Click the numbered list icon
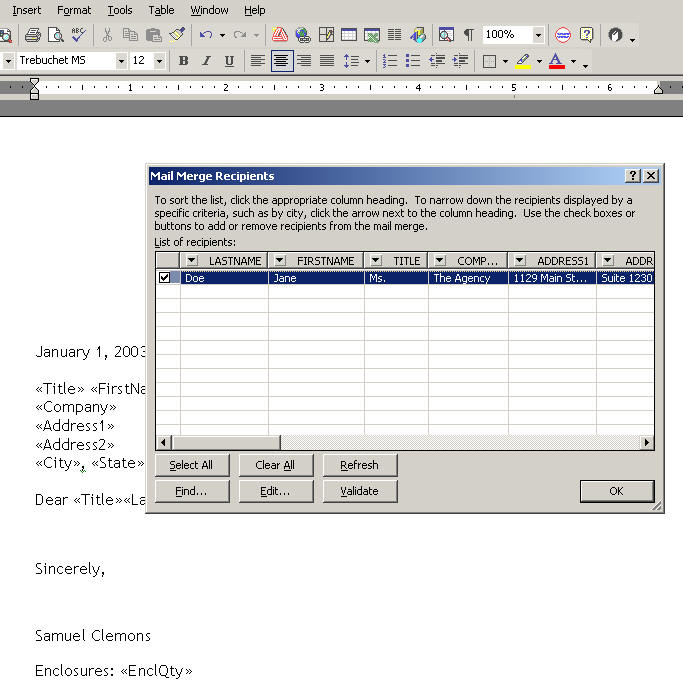 [390, 61]
